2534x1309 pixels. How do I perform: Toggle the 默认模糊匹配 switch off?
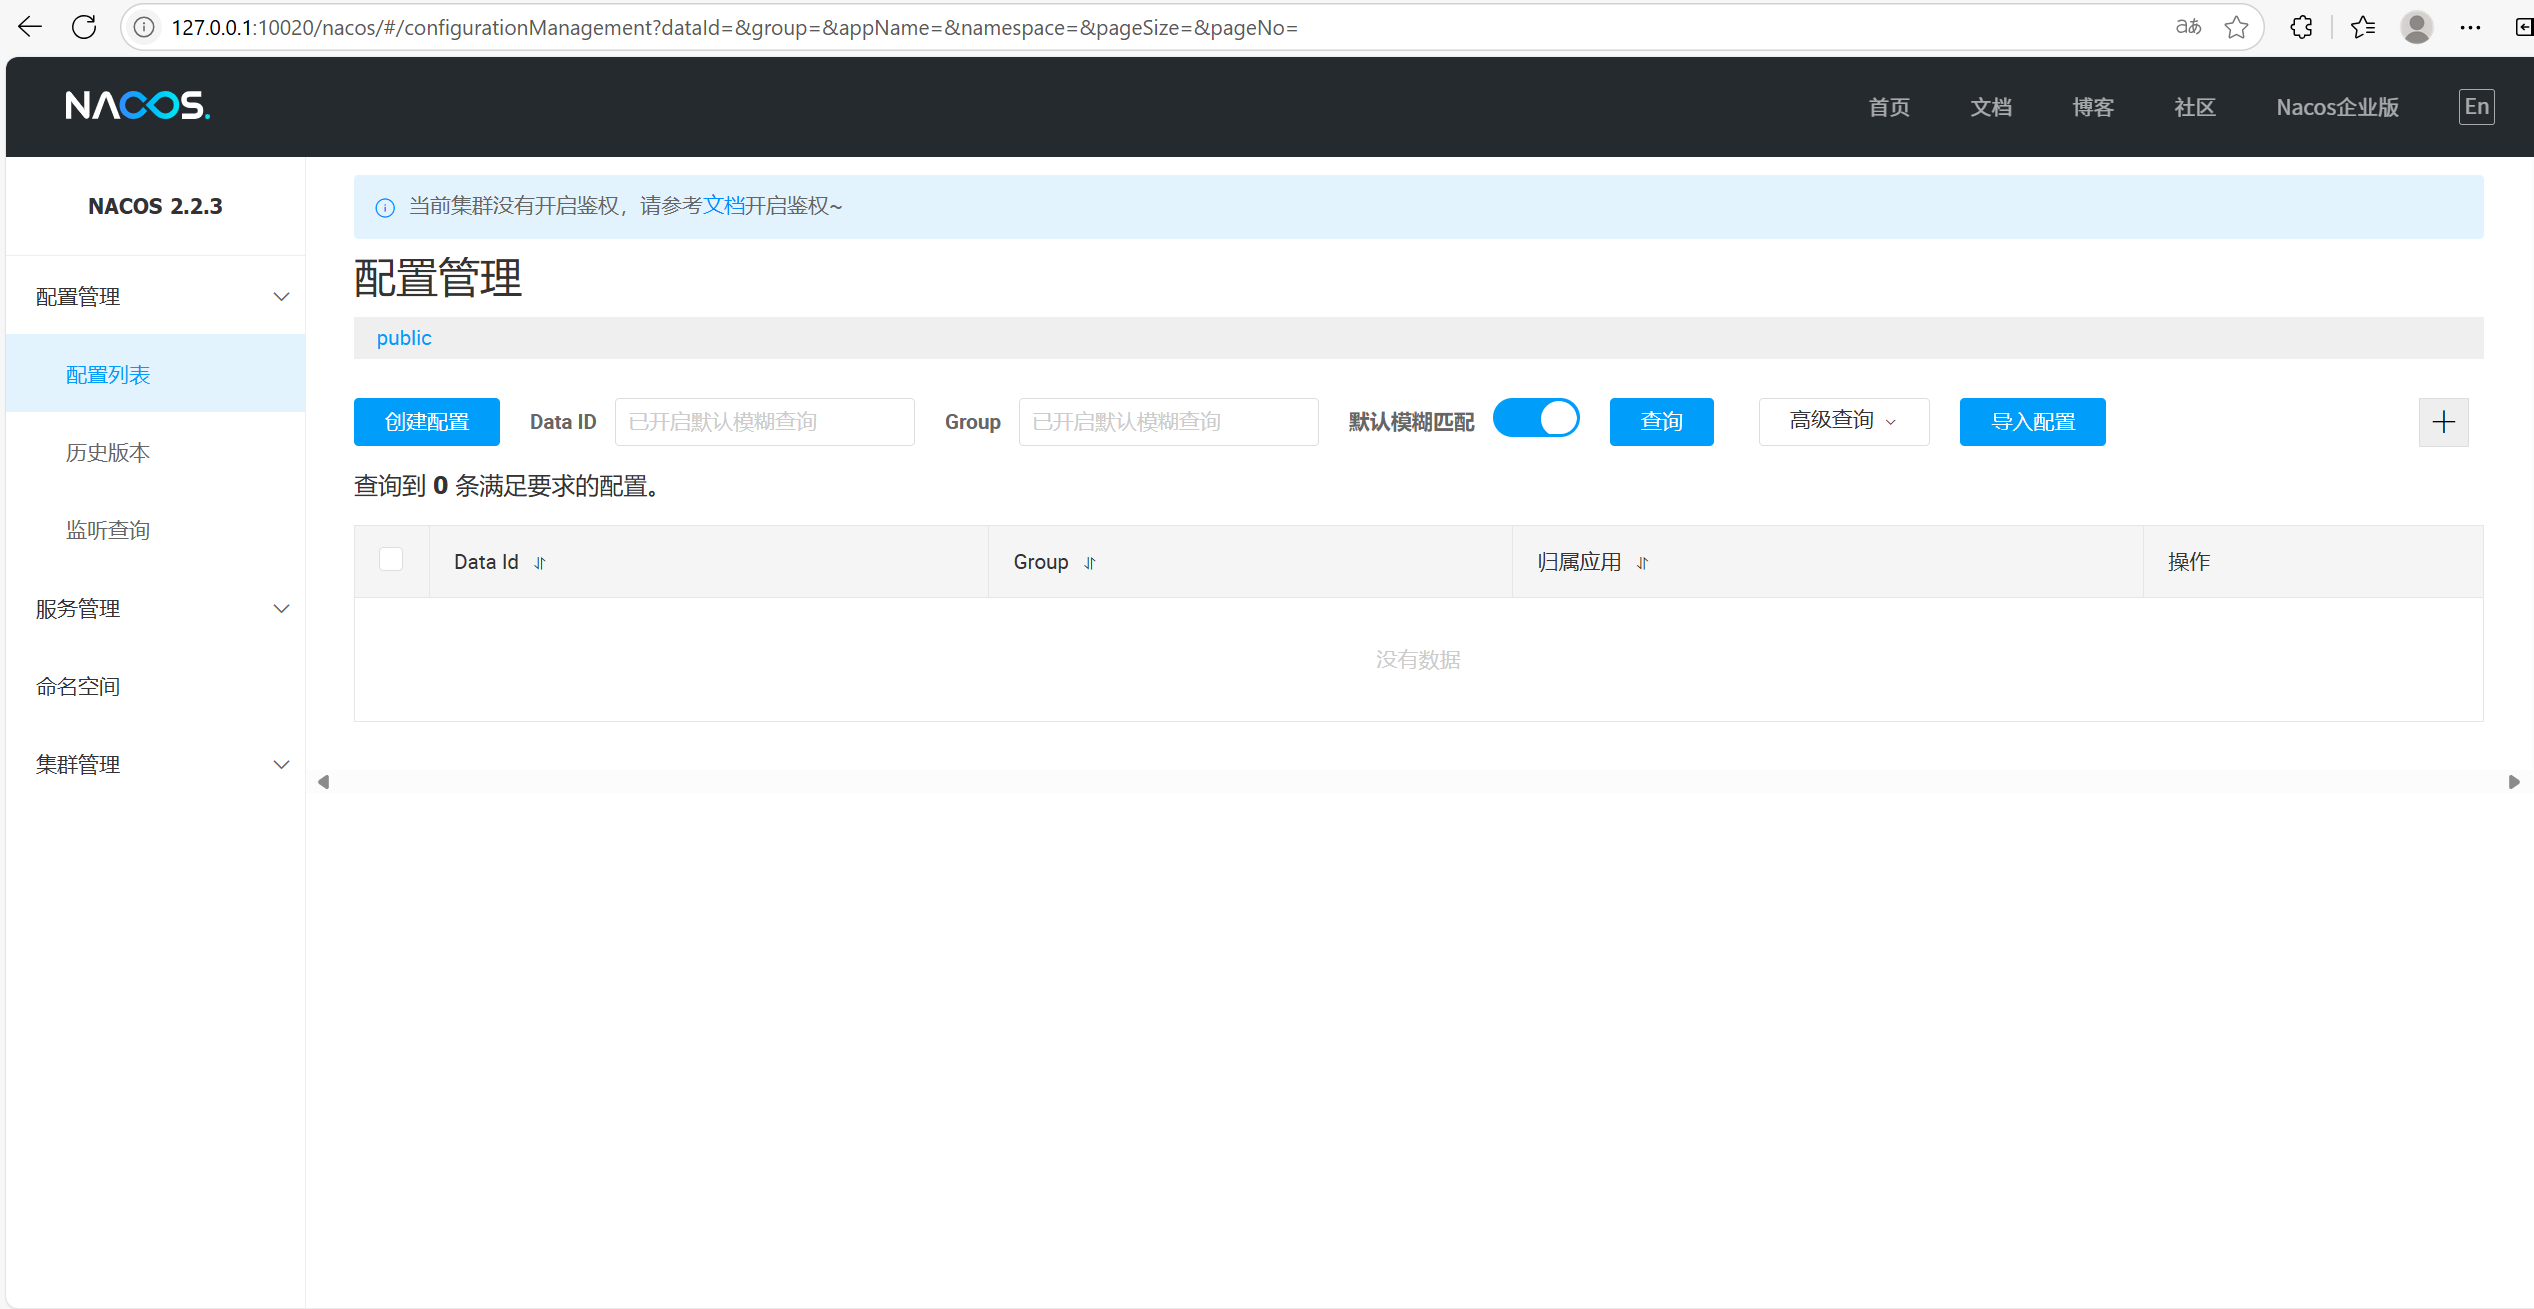(x=1536, y=418)
